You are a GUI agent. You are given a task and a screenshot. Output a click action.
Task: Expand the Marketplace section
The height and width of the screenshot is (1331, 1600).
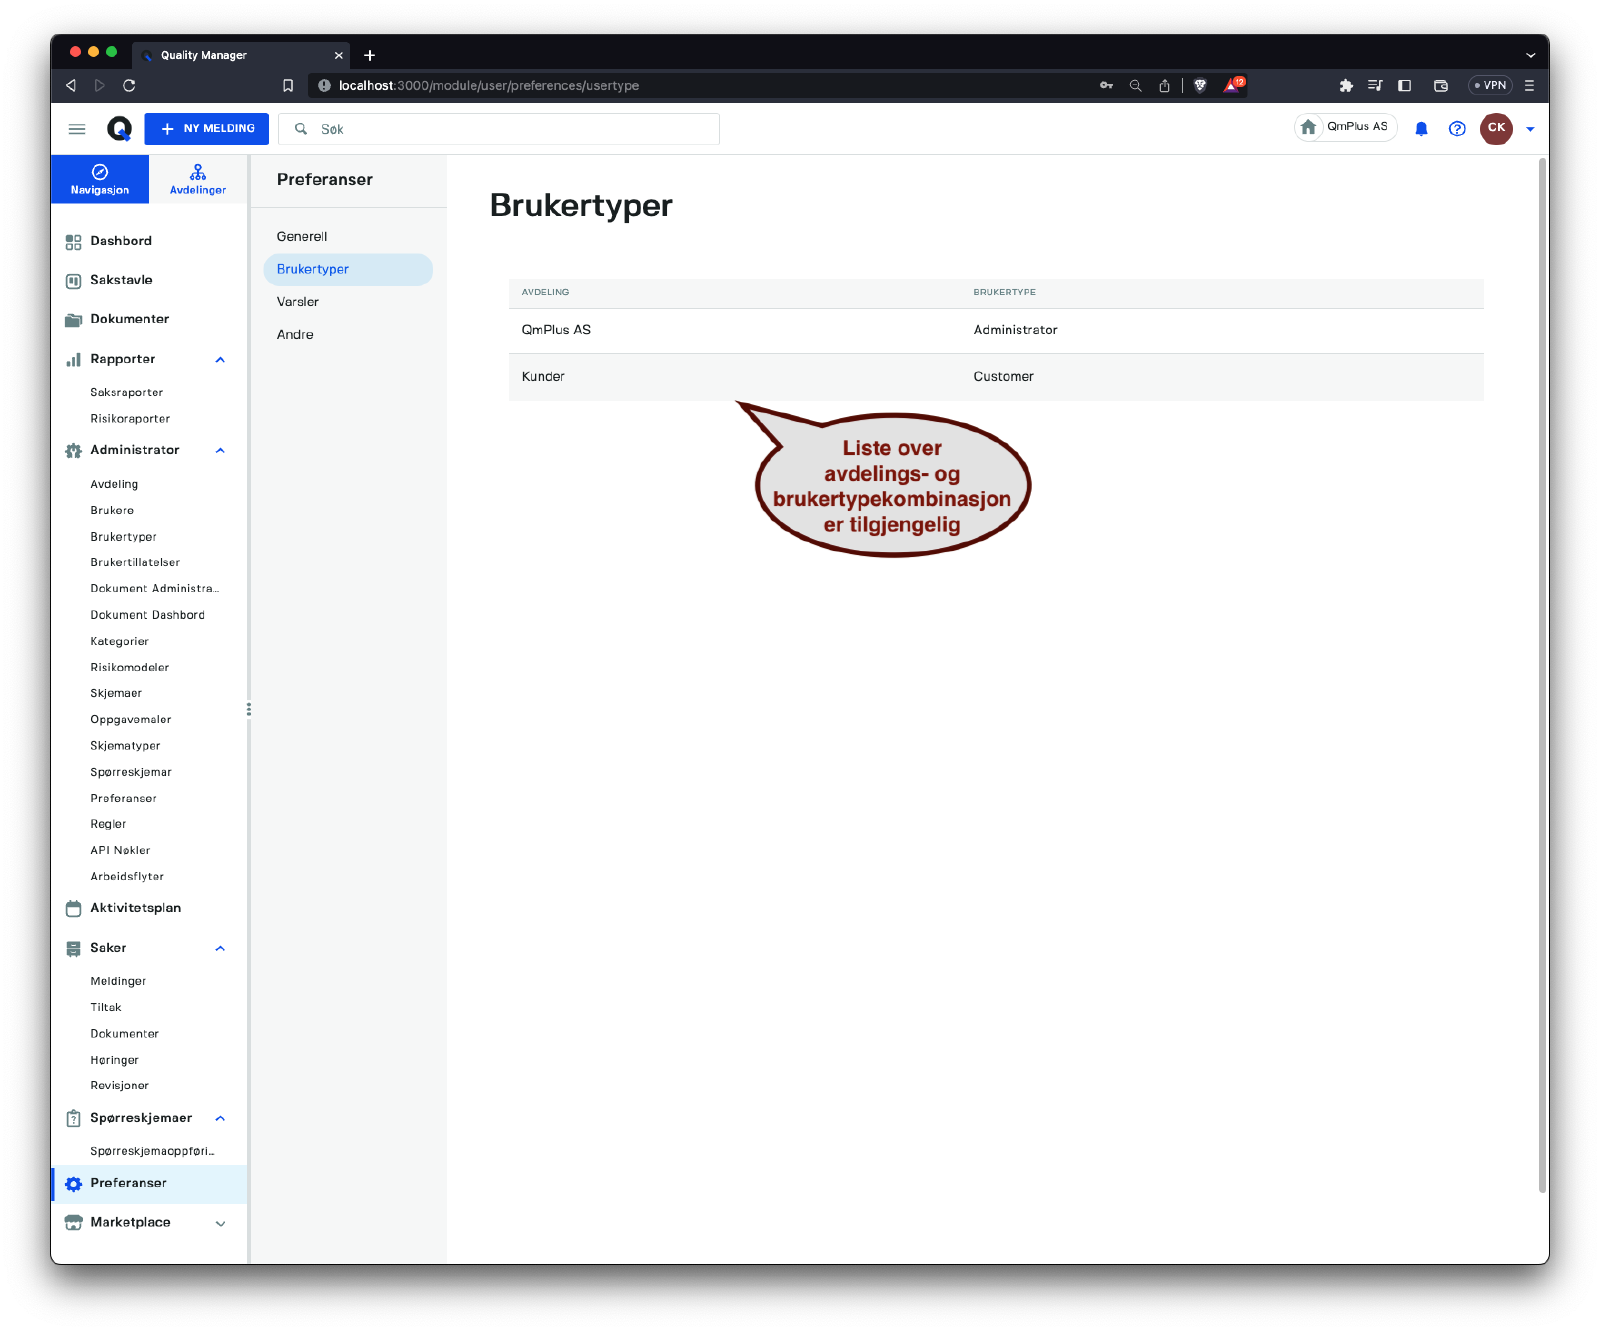pos(220,1223)
